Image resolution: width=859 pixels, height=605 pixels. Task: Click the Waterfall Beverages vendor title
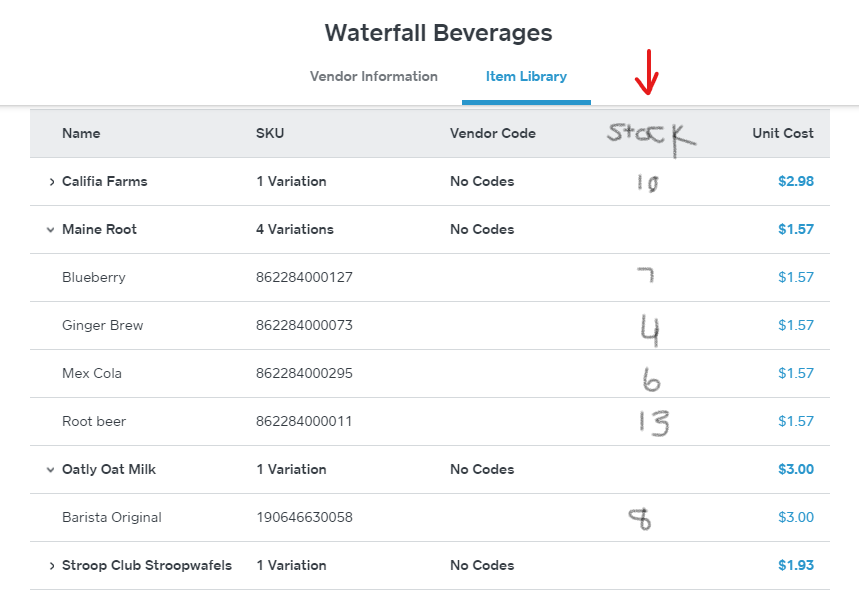click(438, 33)
